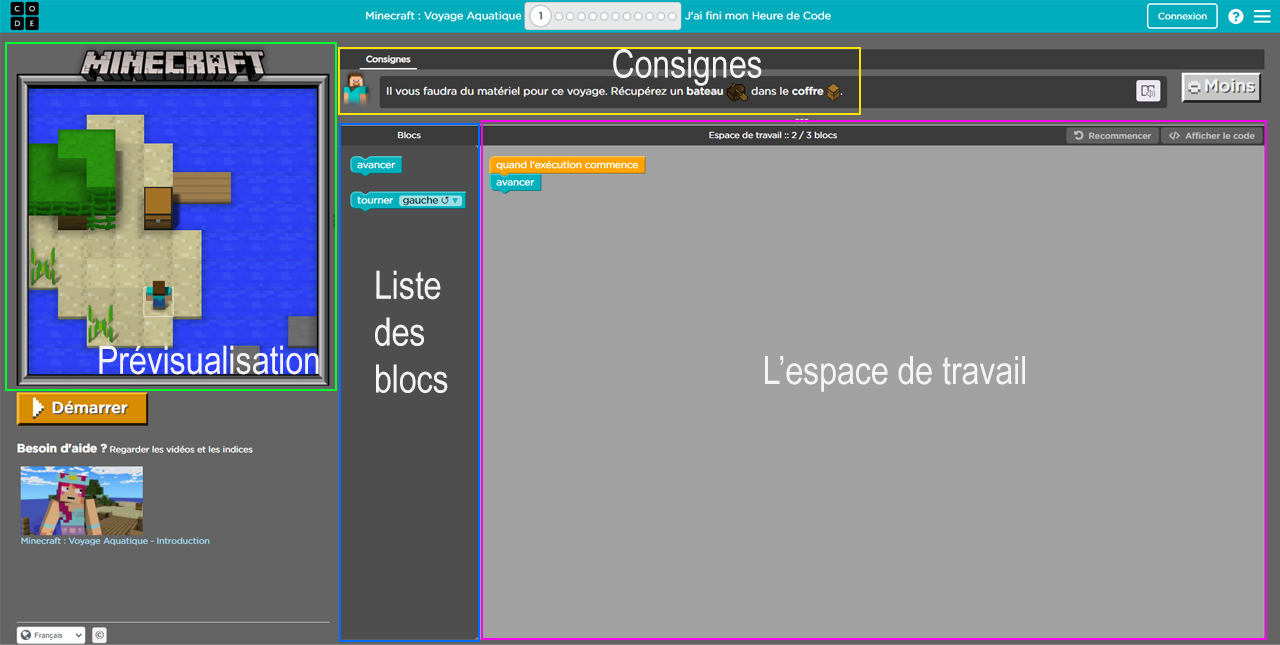Open the hamburger menu
Screen dimensions: 1280x645
click(1264, 16)
